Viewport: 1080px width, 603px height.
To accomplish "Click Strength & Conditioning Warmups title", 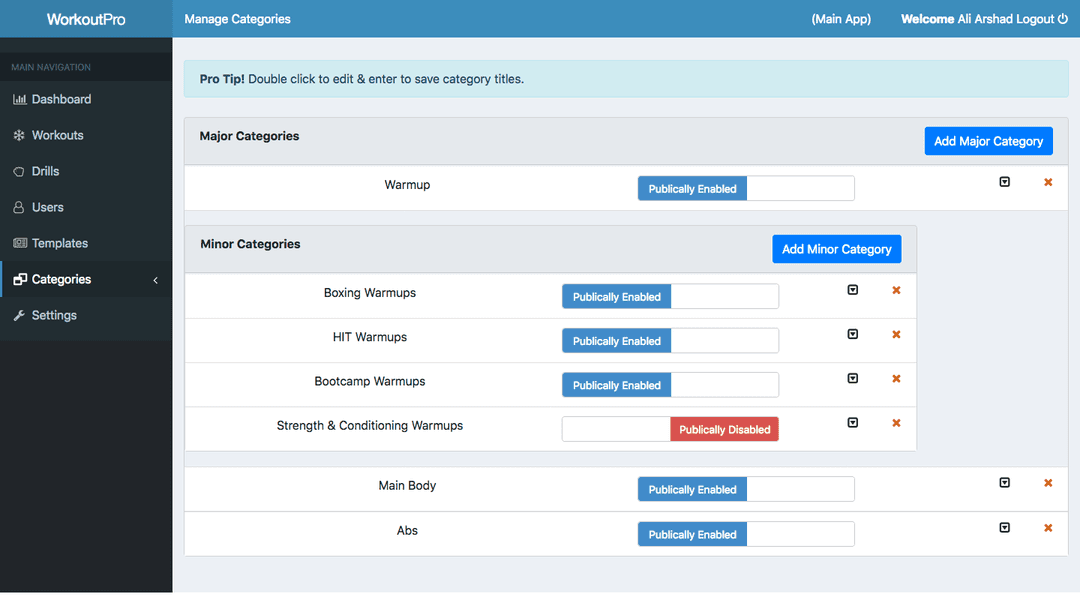I will [370, 425].
